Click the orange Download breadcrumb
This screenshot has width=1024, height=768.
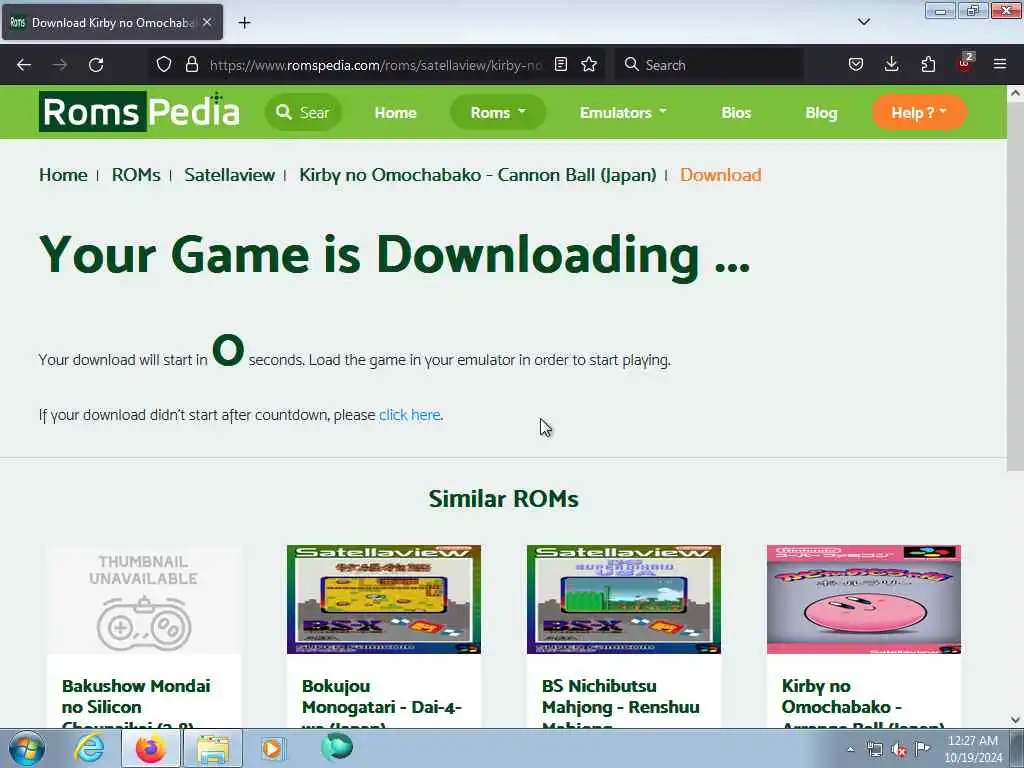tap(720, 175)
